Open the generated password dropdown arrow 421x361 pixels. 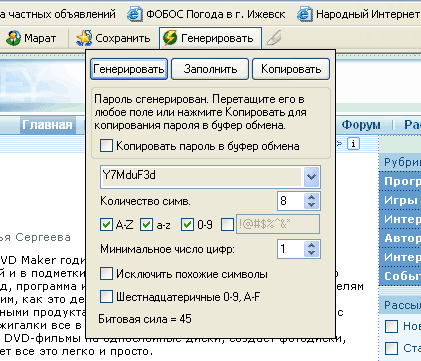[312, 177]
